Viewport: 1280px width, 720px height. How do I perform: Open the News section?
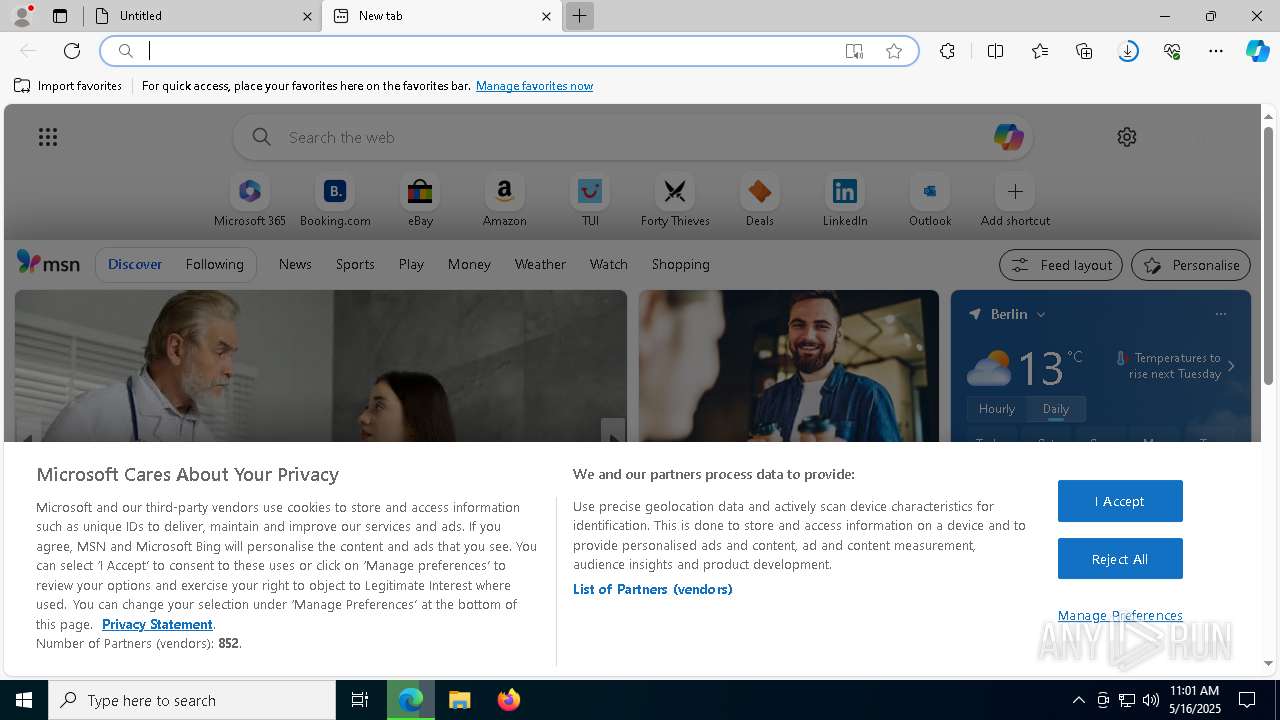295,264
